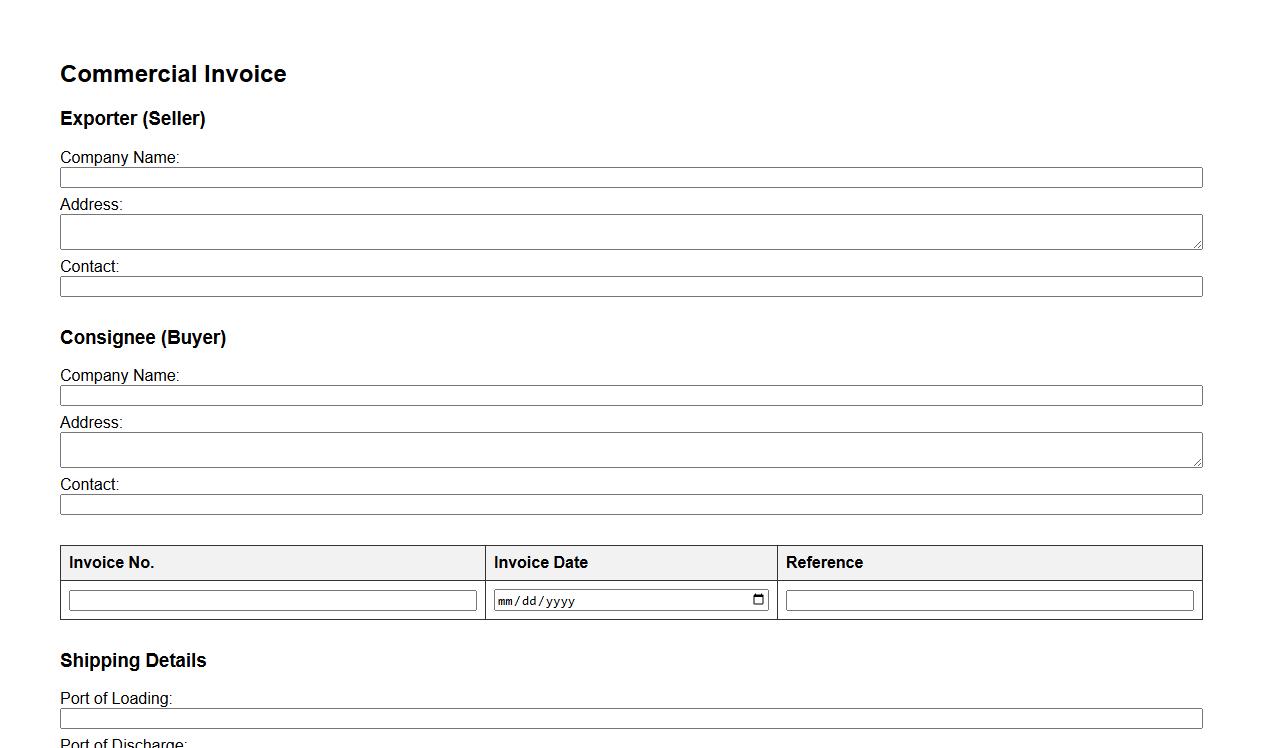Focus the Exporter Company Name field

tap(631, 178)
